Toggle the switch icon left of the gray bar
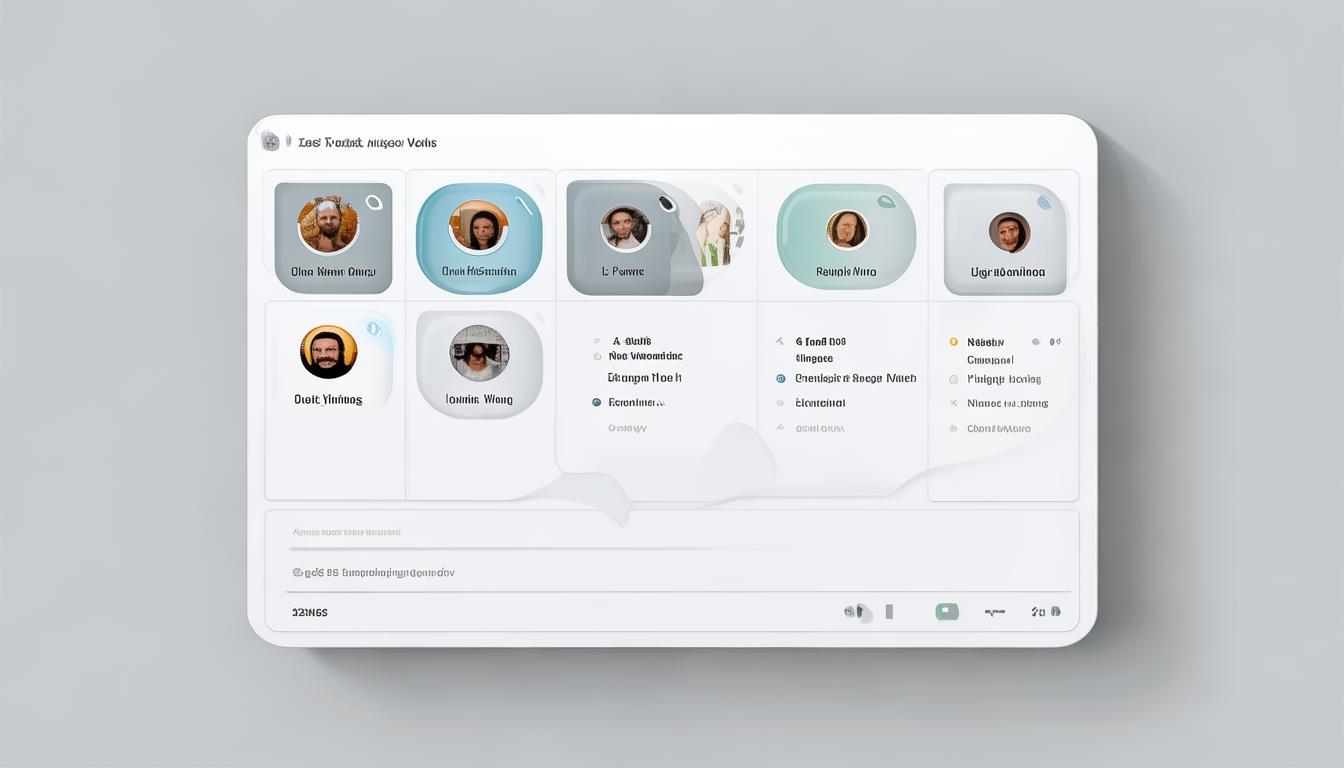This screenshot has width=1344, height=768. [x=855, y=611]
